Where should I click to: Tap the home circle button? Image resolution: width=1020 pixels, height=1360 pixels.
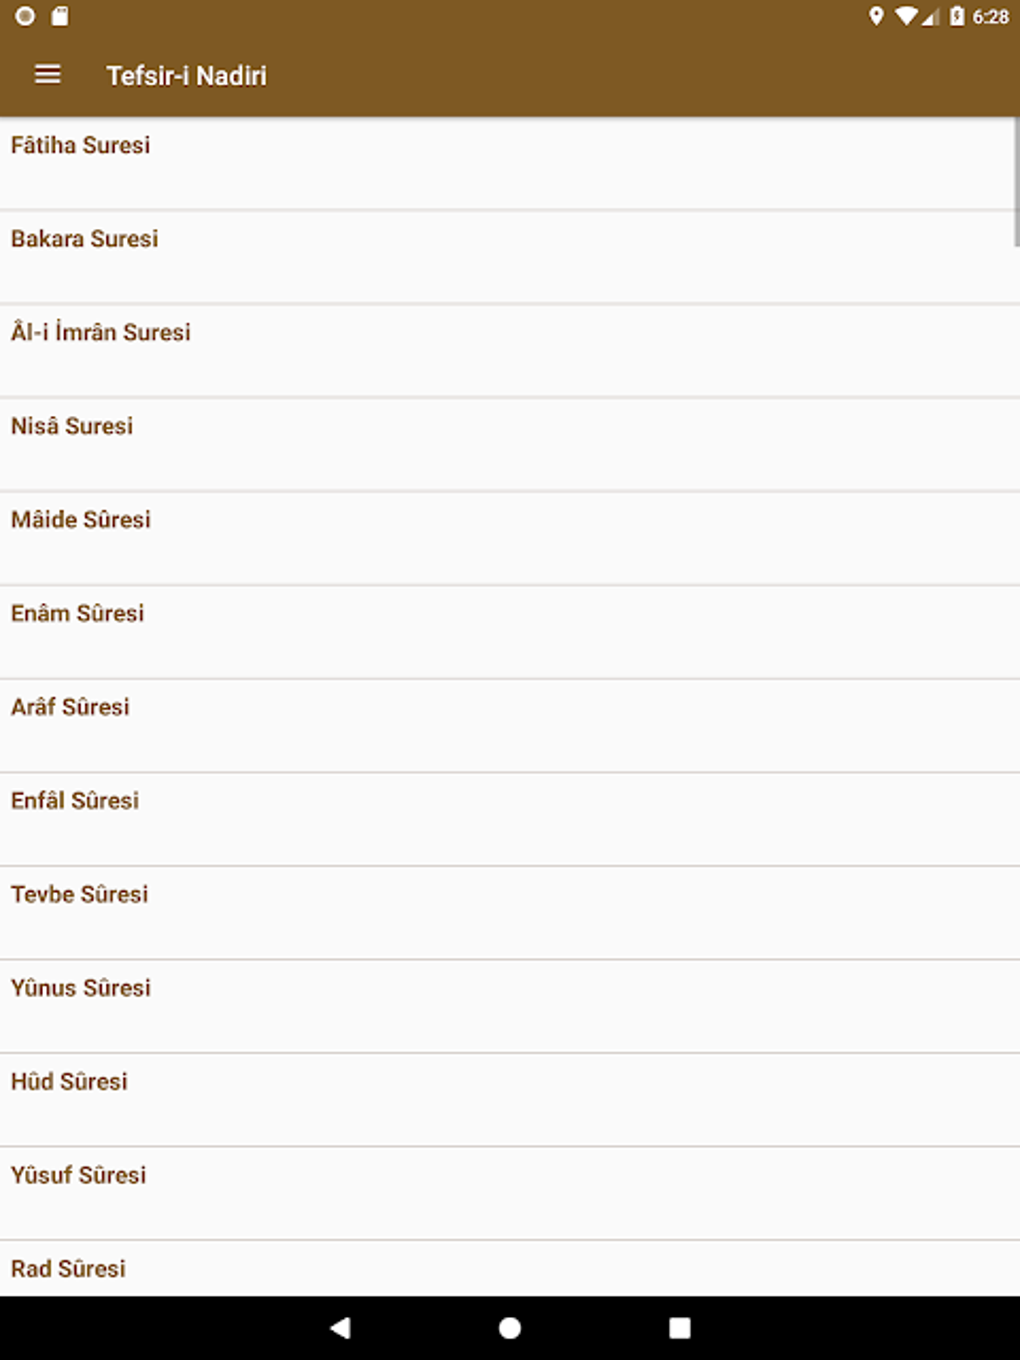(510, 1327)
